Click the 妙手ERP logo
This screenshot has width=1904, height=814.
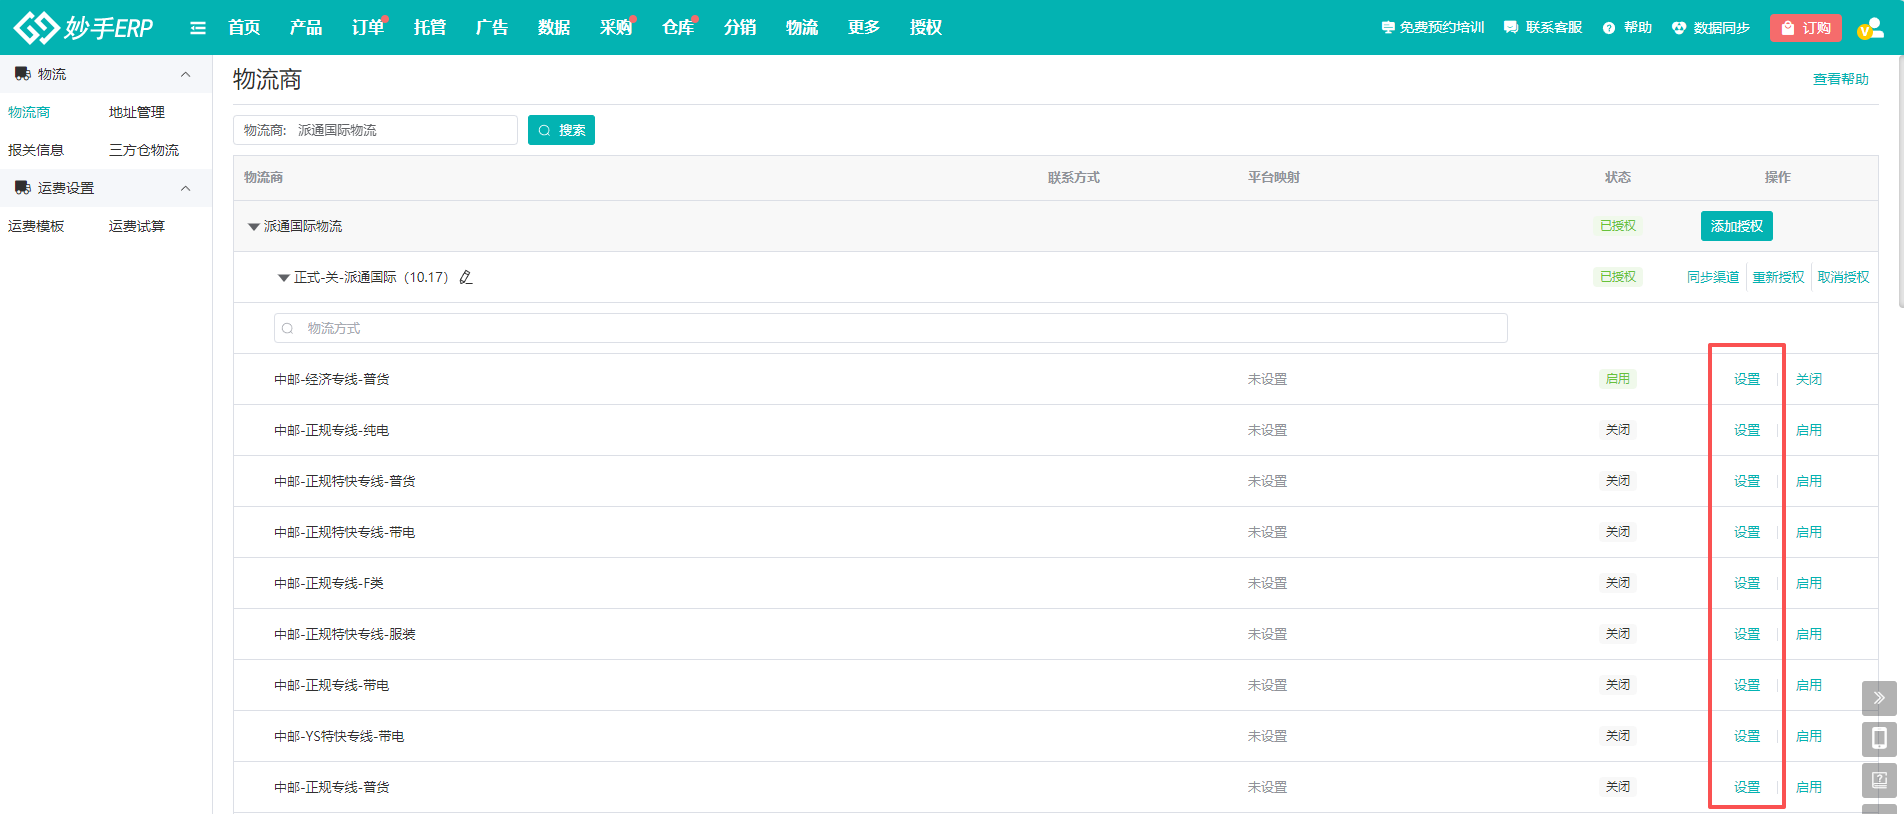[x=84, y=27]
